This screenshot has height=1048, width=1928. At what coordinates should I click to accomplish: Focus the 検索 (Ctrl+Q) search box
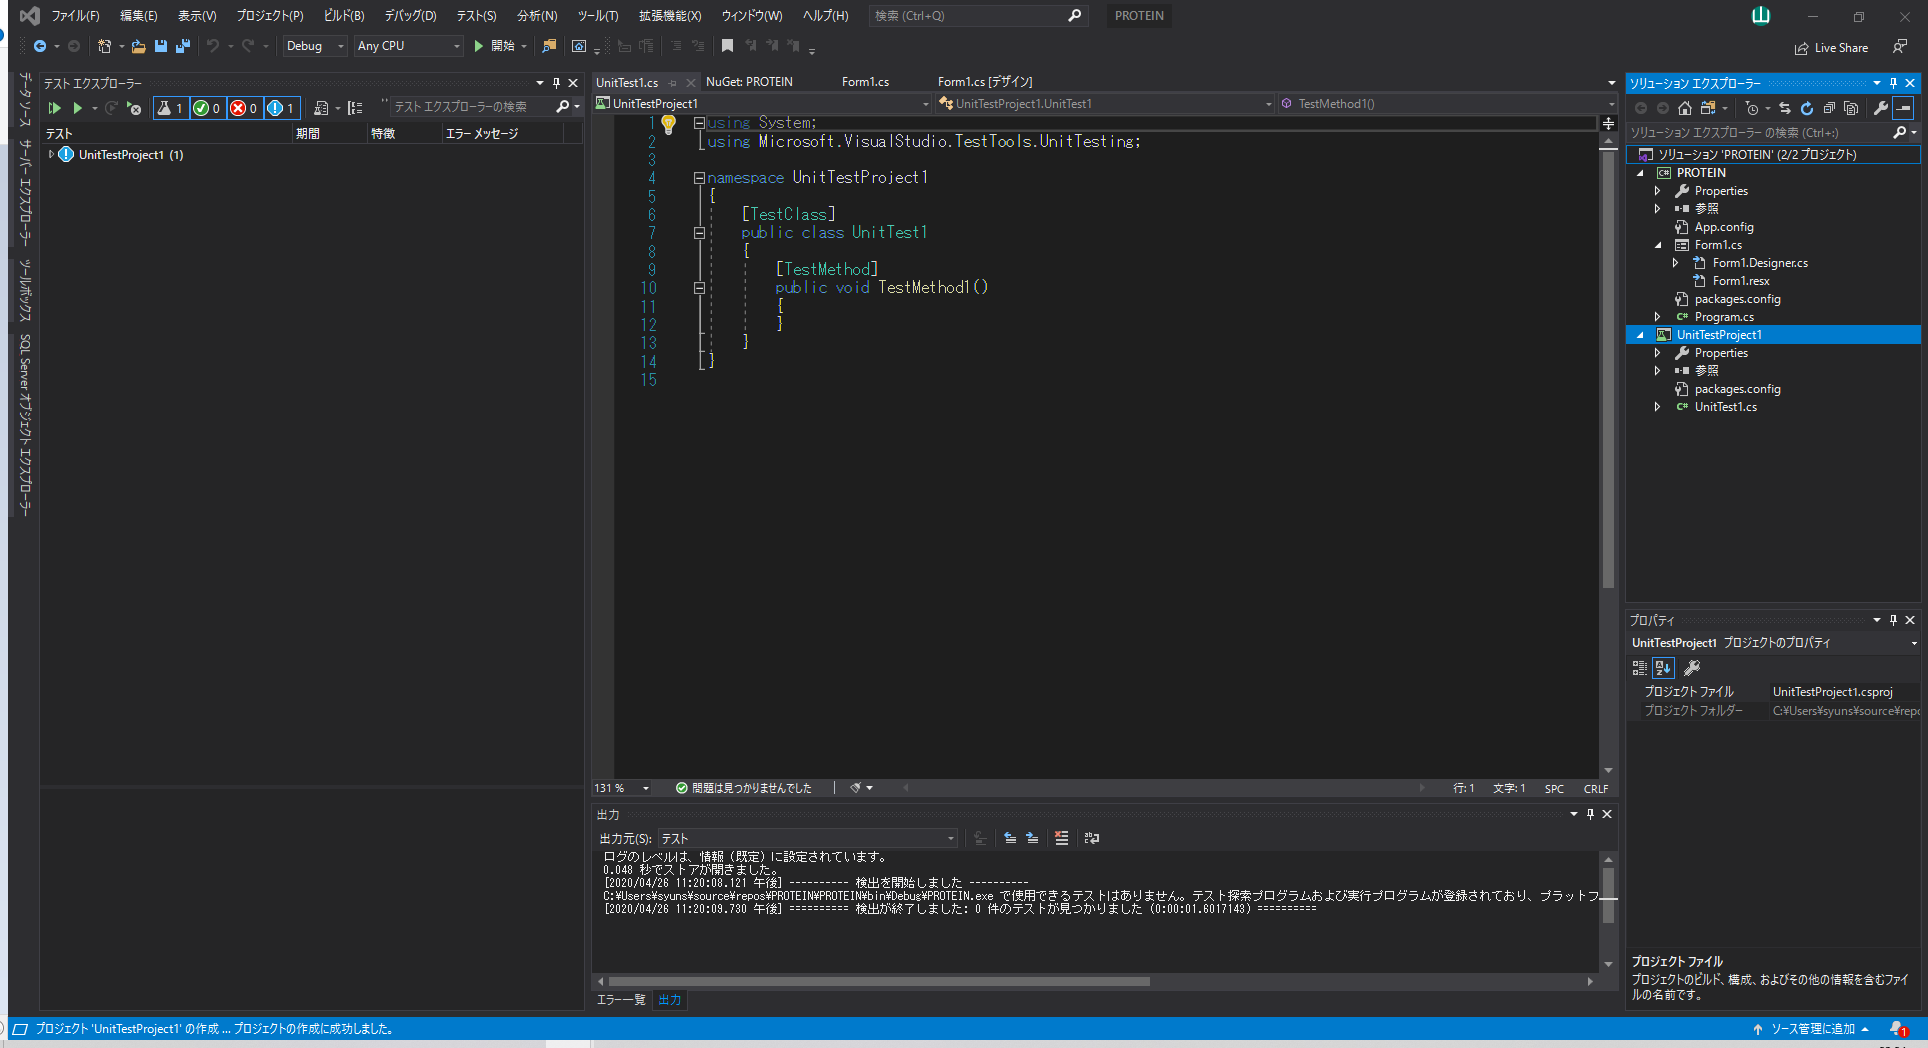[977, 16]
